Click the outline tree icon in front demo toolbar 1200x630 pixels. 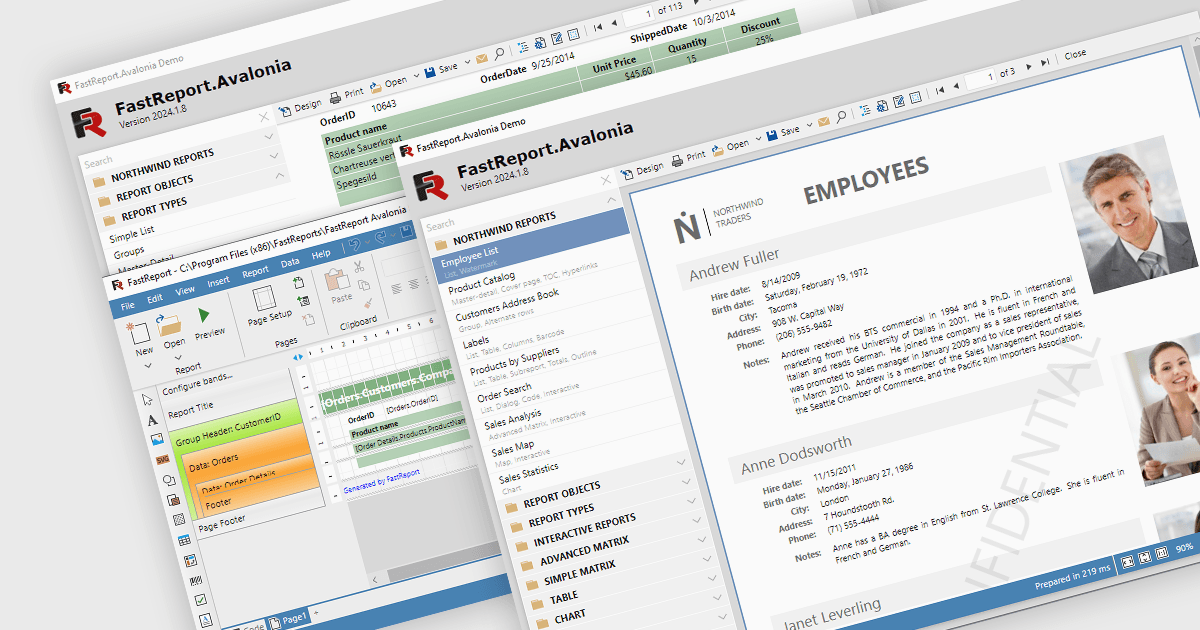pyautogui.click(x=864, y=112)
